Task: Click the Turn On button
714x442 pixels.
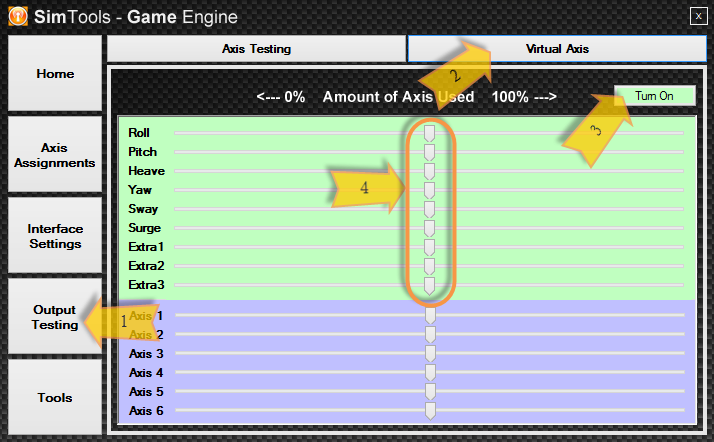Action: click(x=654, y=96)
